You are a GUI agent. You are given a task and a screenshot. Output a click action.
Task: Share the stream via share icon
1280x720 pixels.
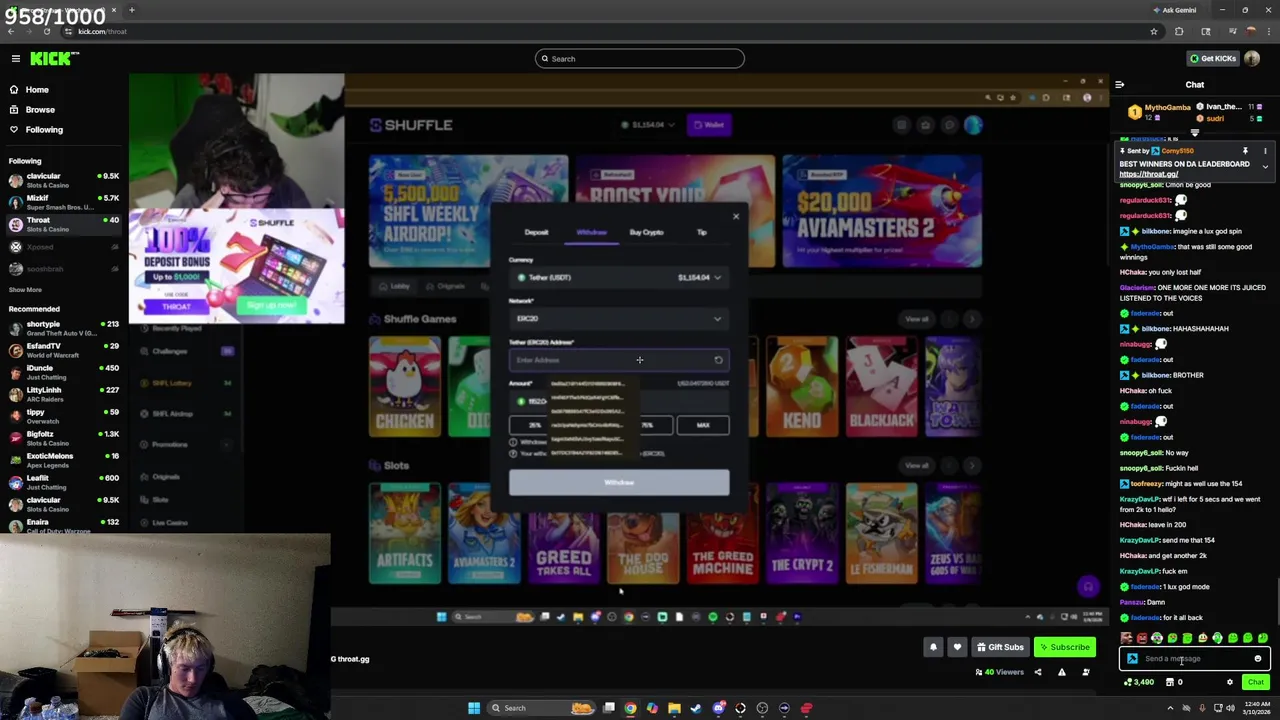click(1037, 672)
